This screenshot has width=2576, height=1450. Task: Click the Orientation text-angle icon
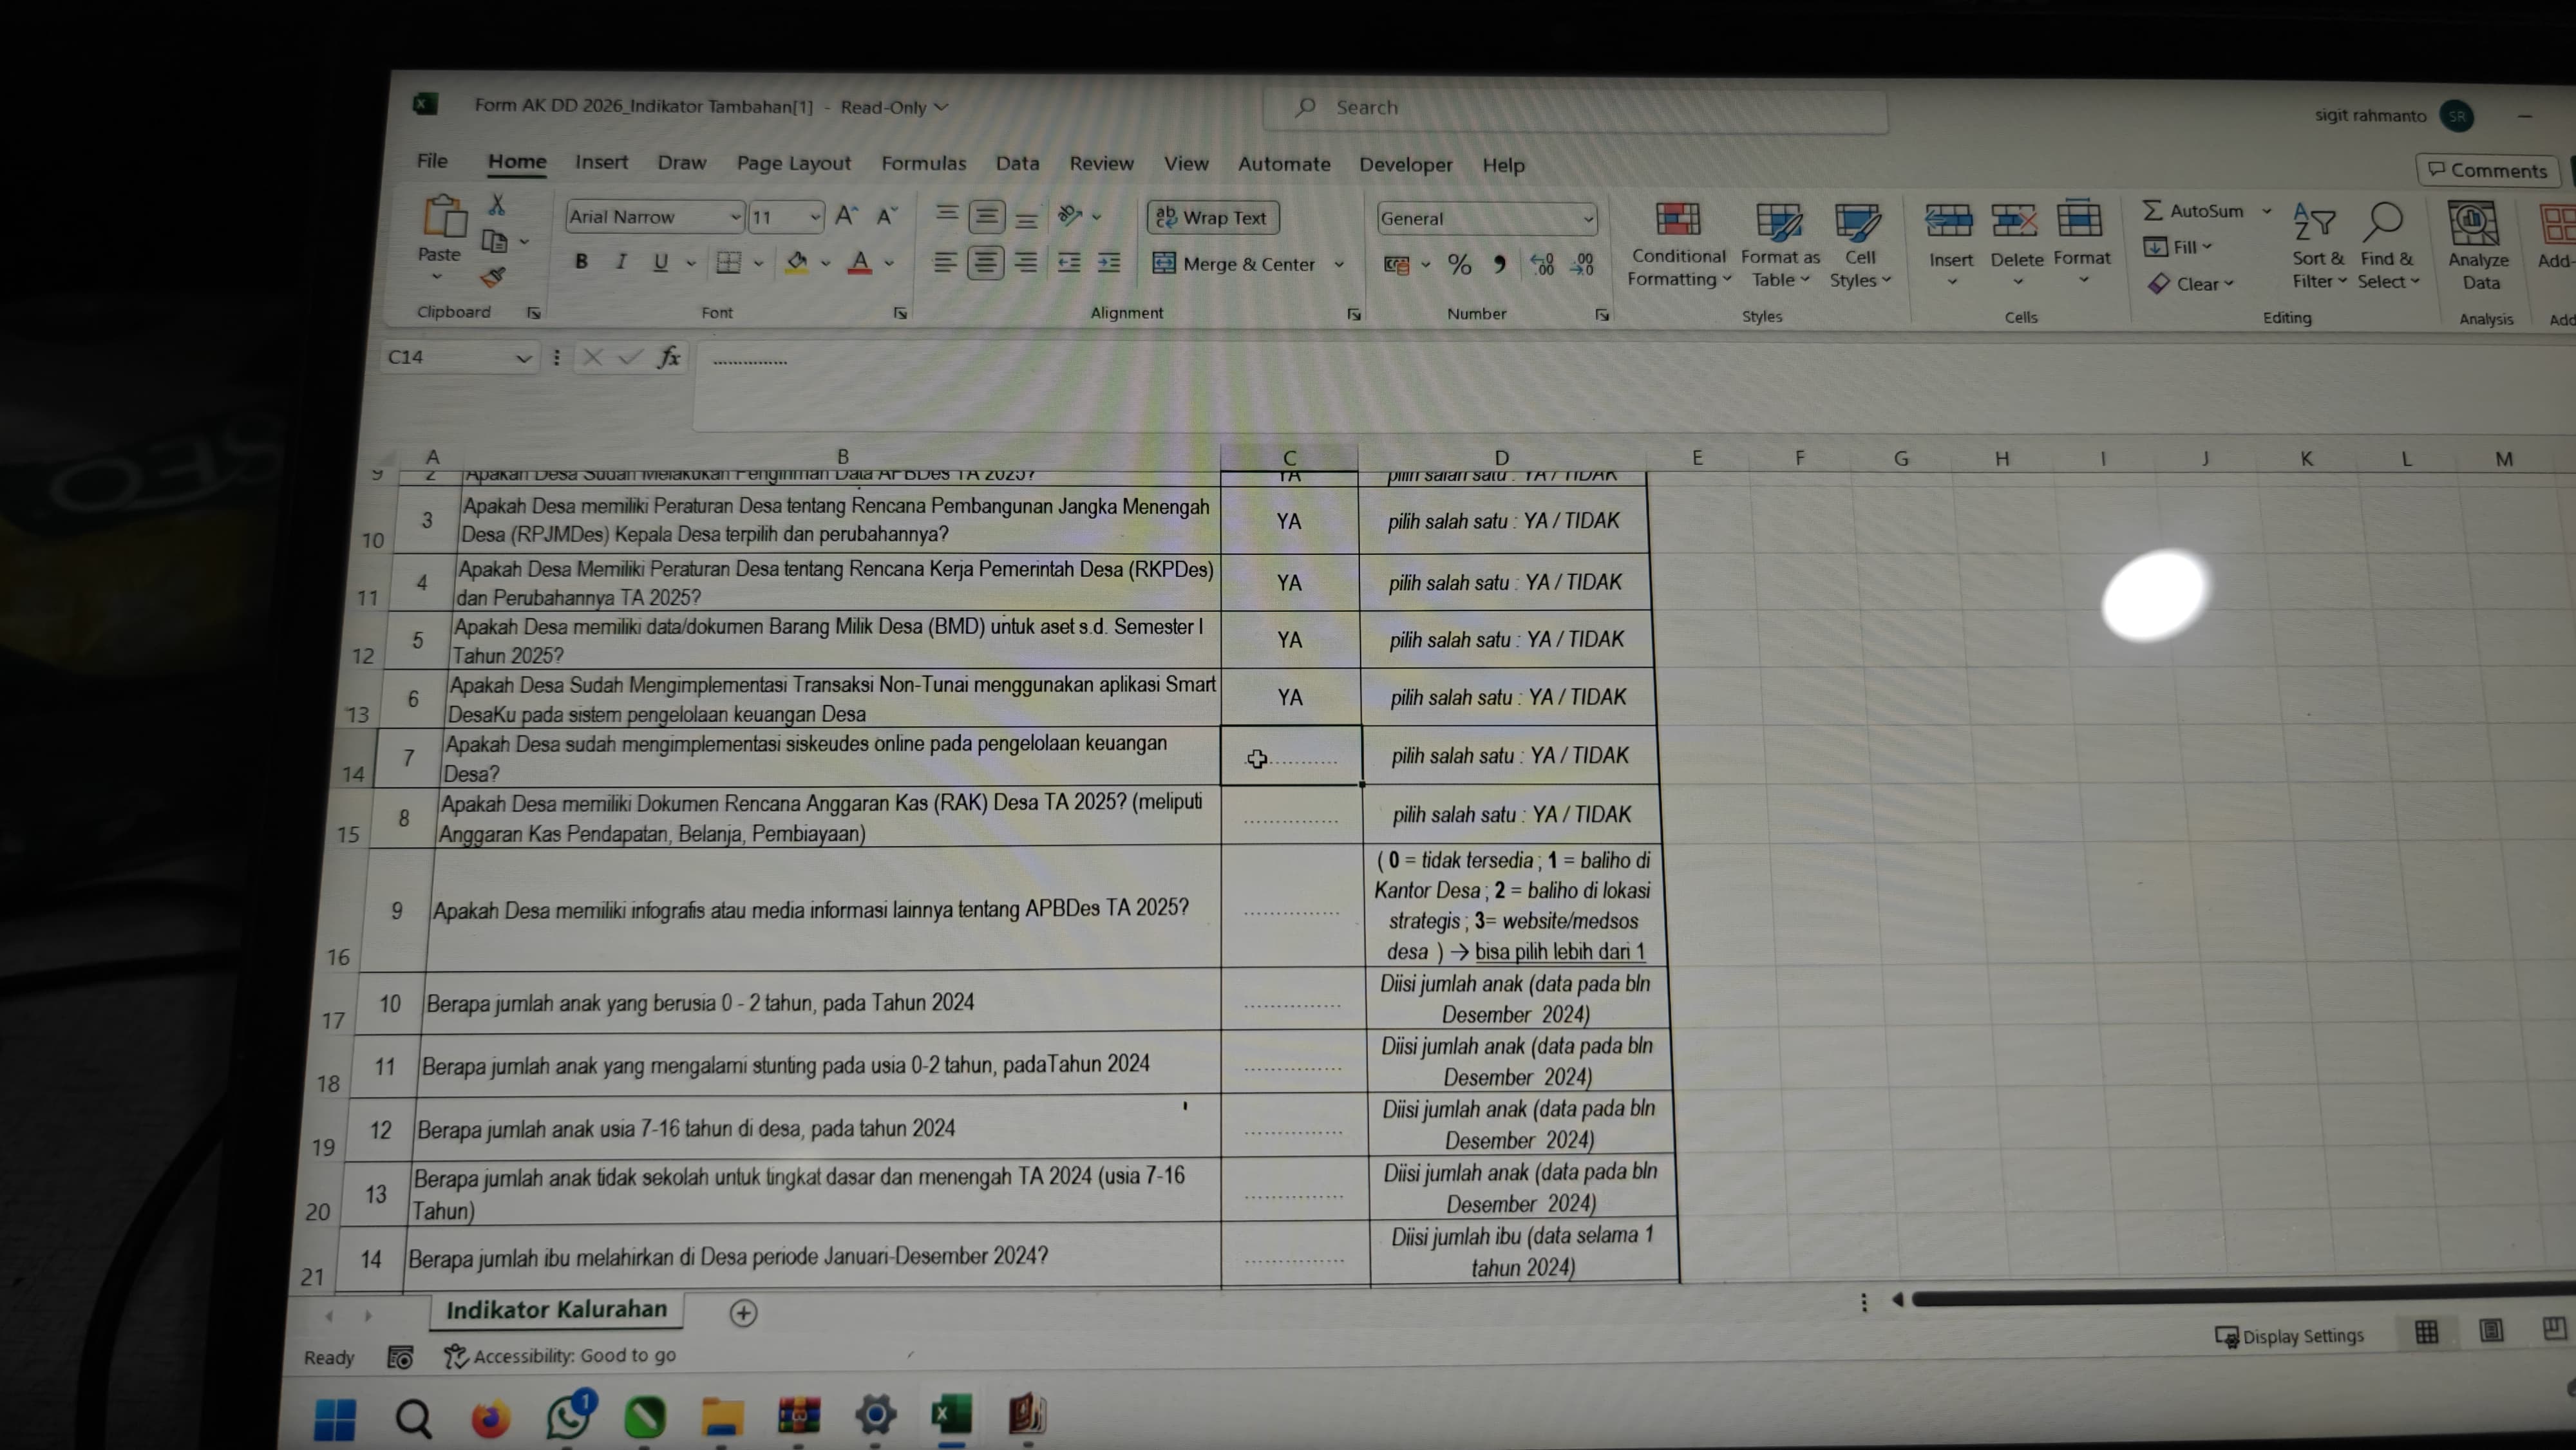coord(1070,215)
